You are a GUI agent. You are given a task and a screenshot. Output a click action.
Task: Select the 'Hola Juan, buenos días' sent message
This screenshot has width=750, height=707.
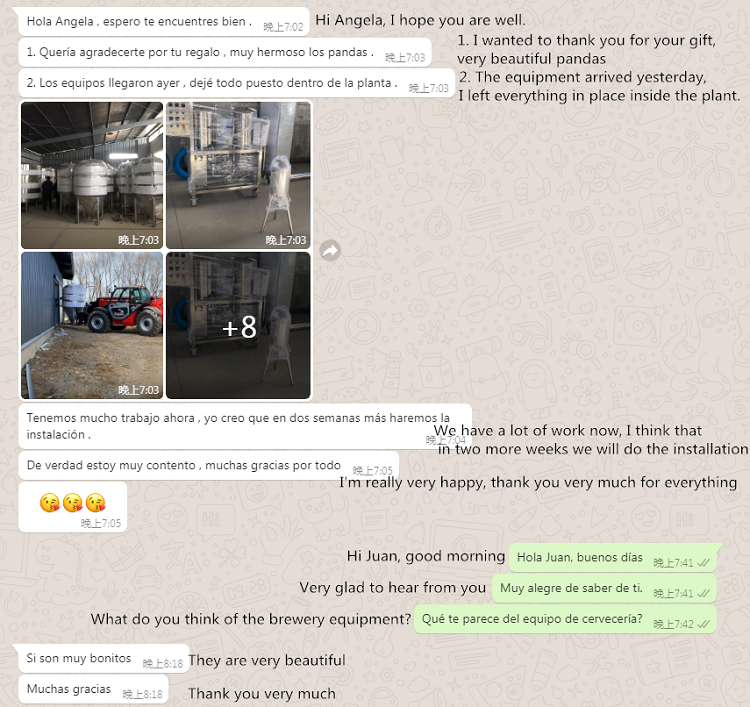tap(613, 558)
